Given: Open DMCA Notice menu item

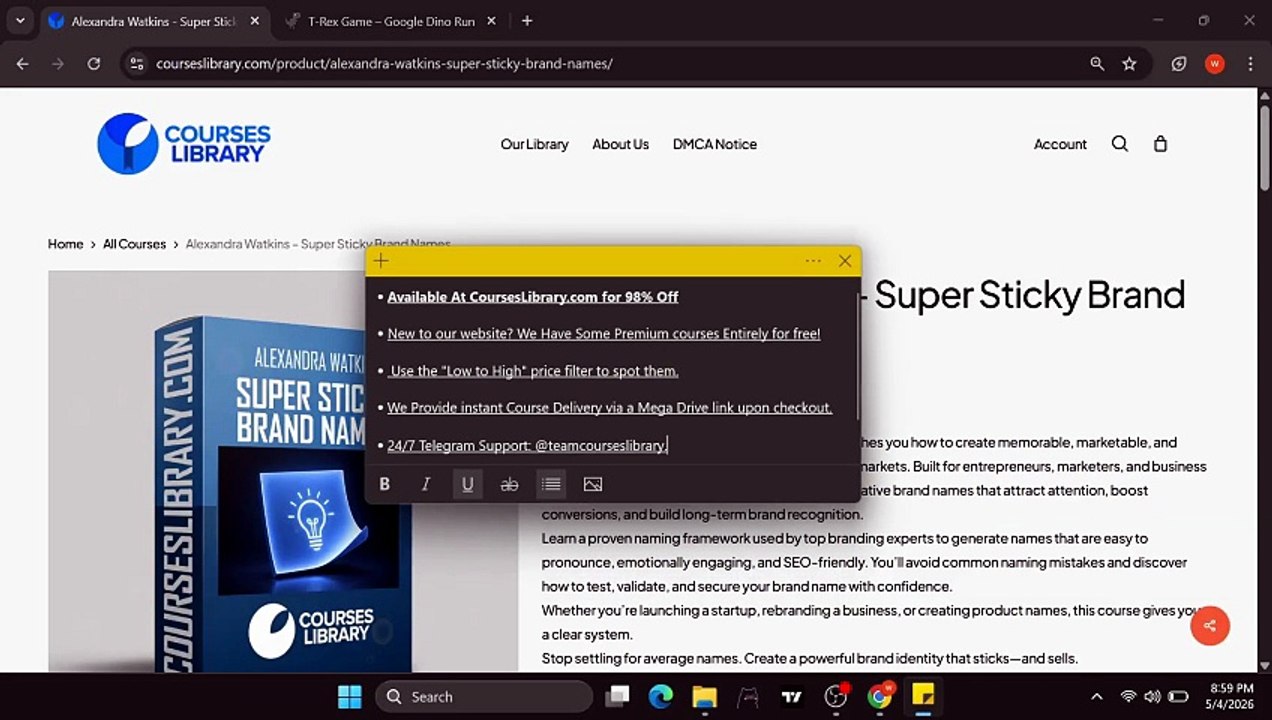Looking at the screenshot, I should [714, 144].
